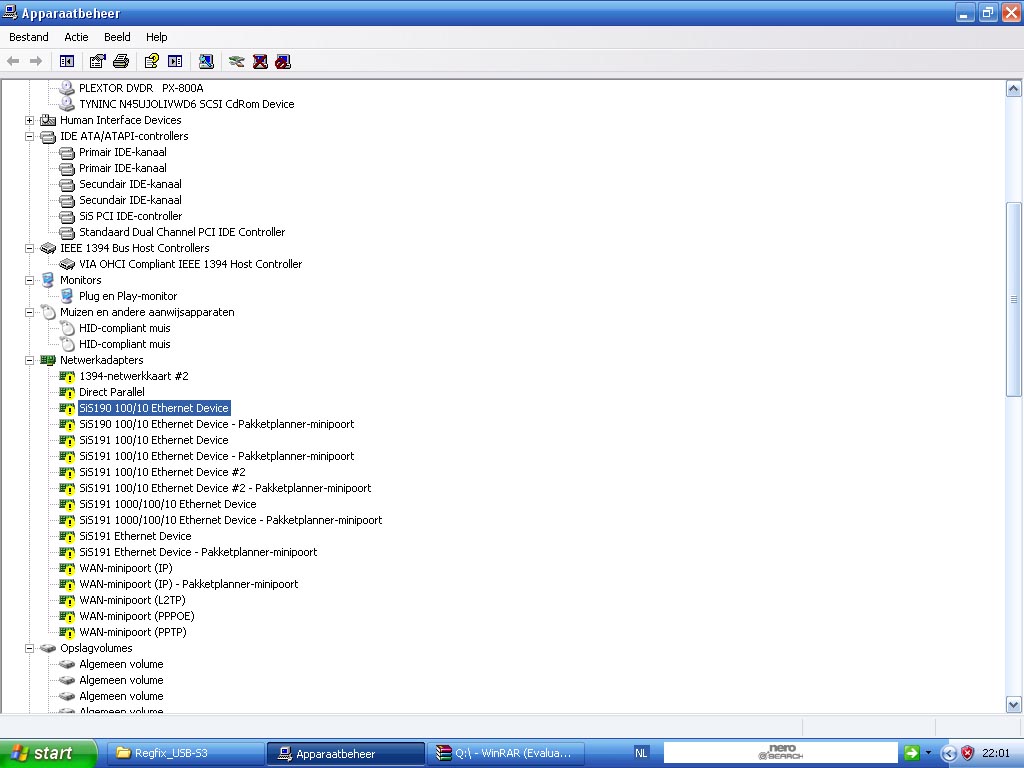This screenshot has height=768, width=1024.
Task: Collapse the Opslagvolumes node
Action: (x=29, y=648)
